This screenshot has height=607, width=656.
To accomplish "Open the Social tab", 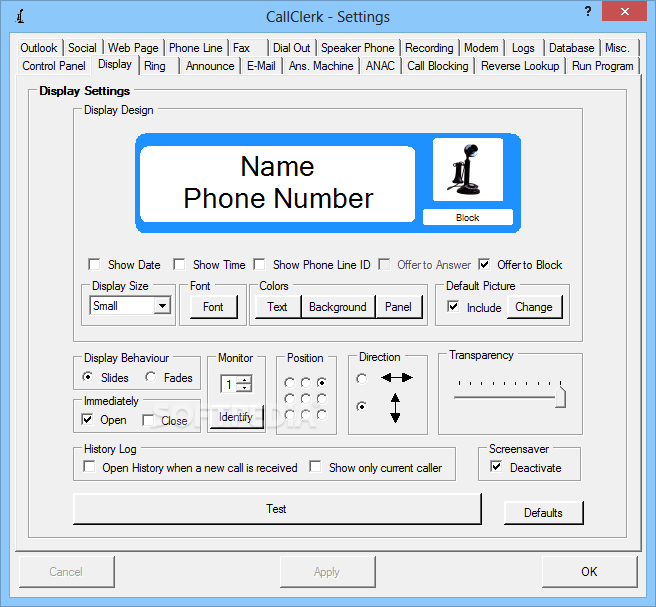I will [82, 48].
